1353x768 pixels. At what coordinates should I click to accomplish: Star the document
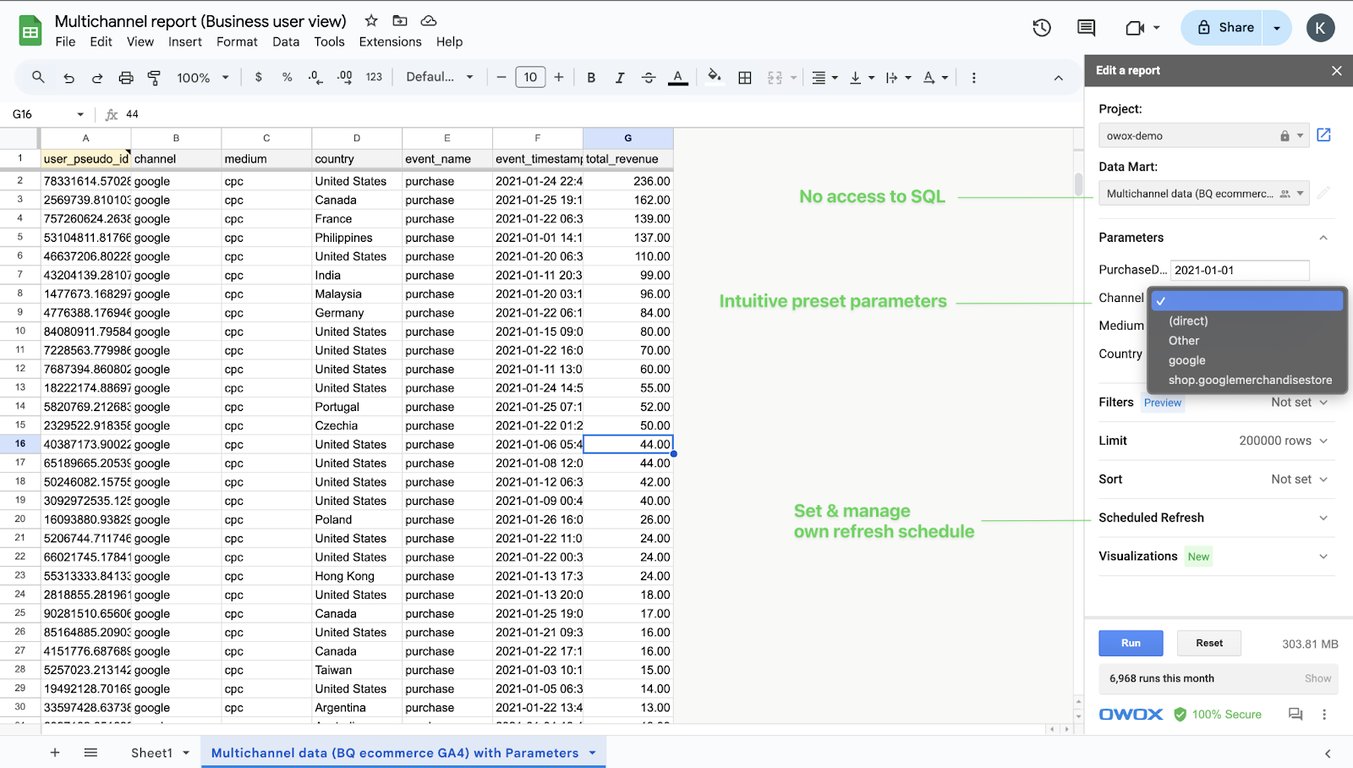(371, 21)
